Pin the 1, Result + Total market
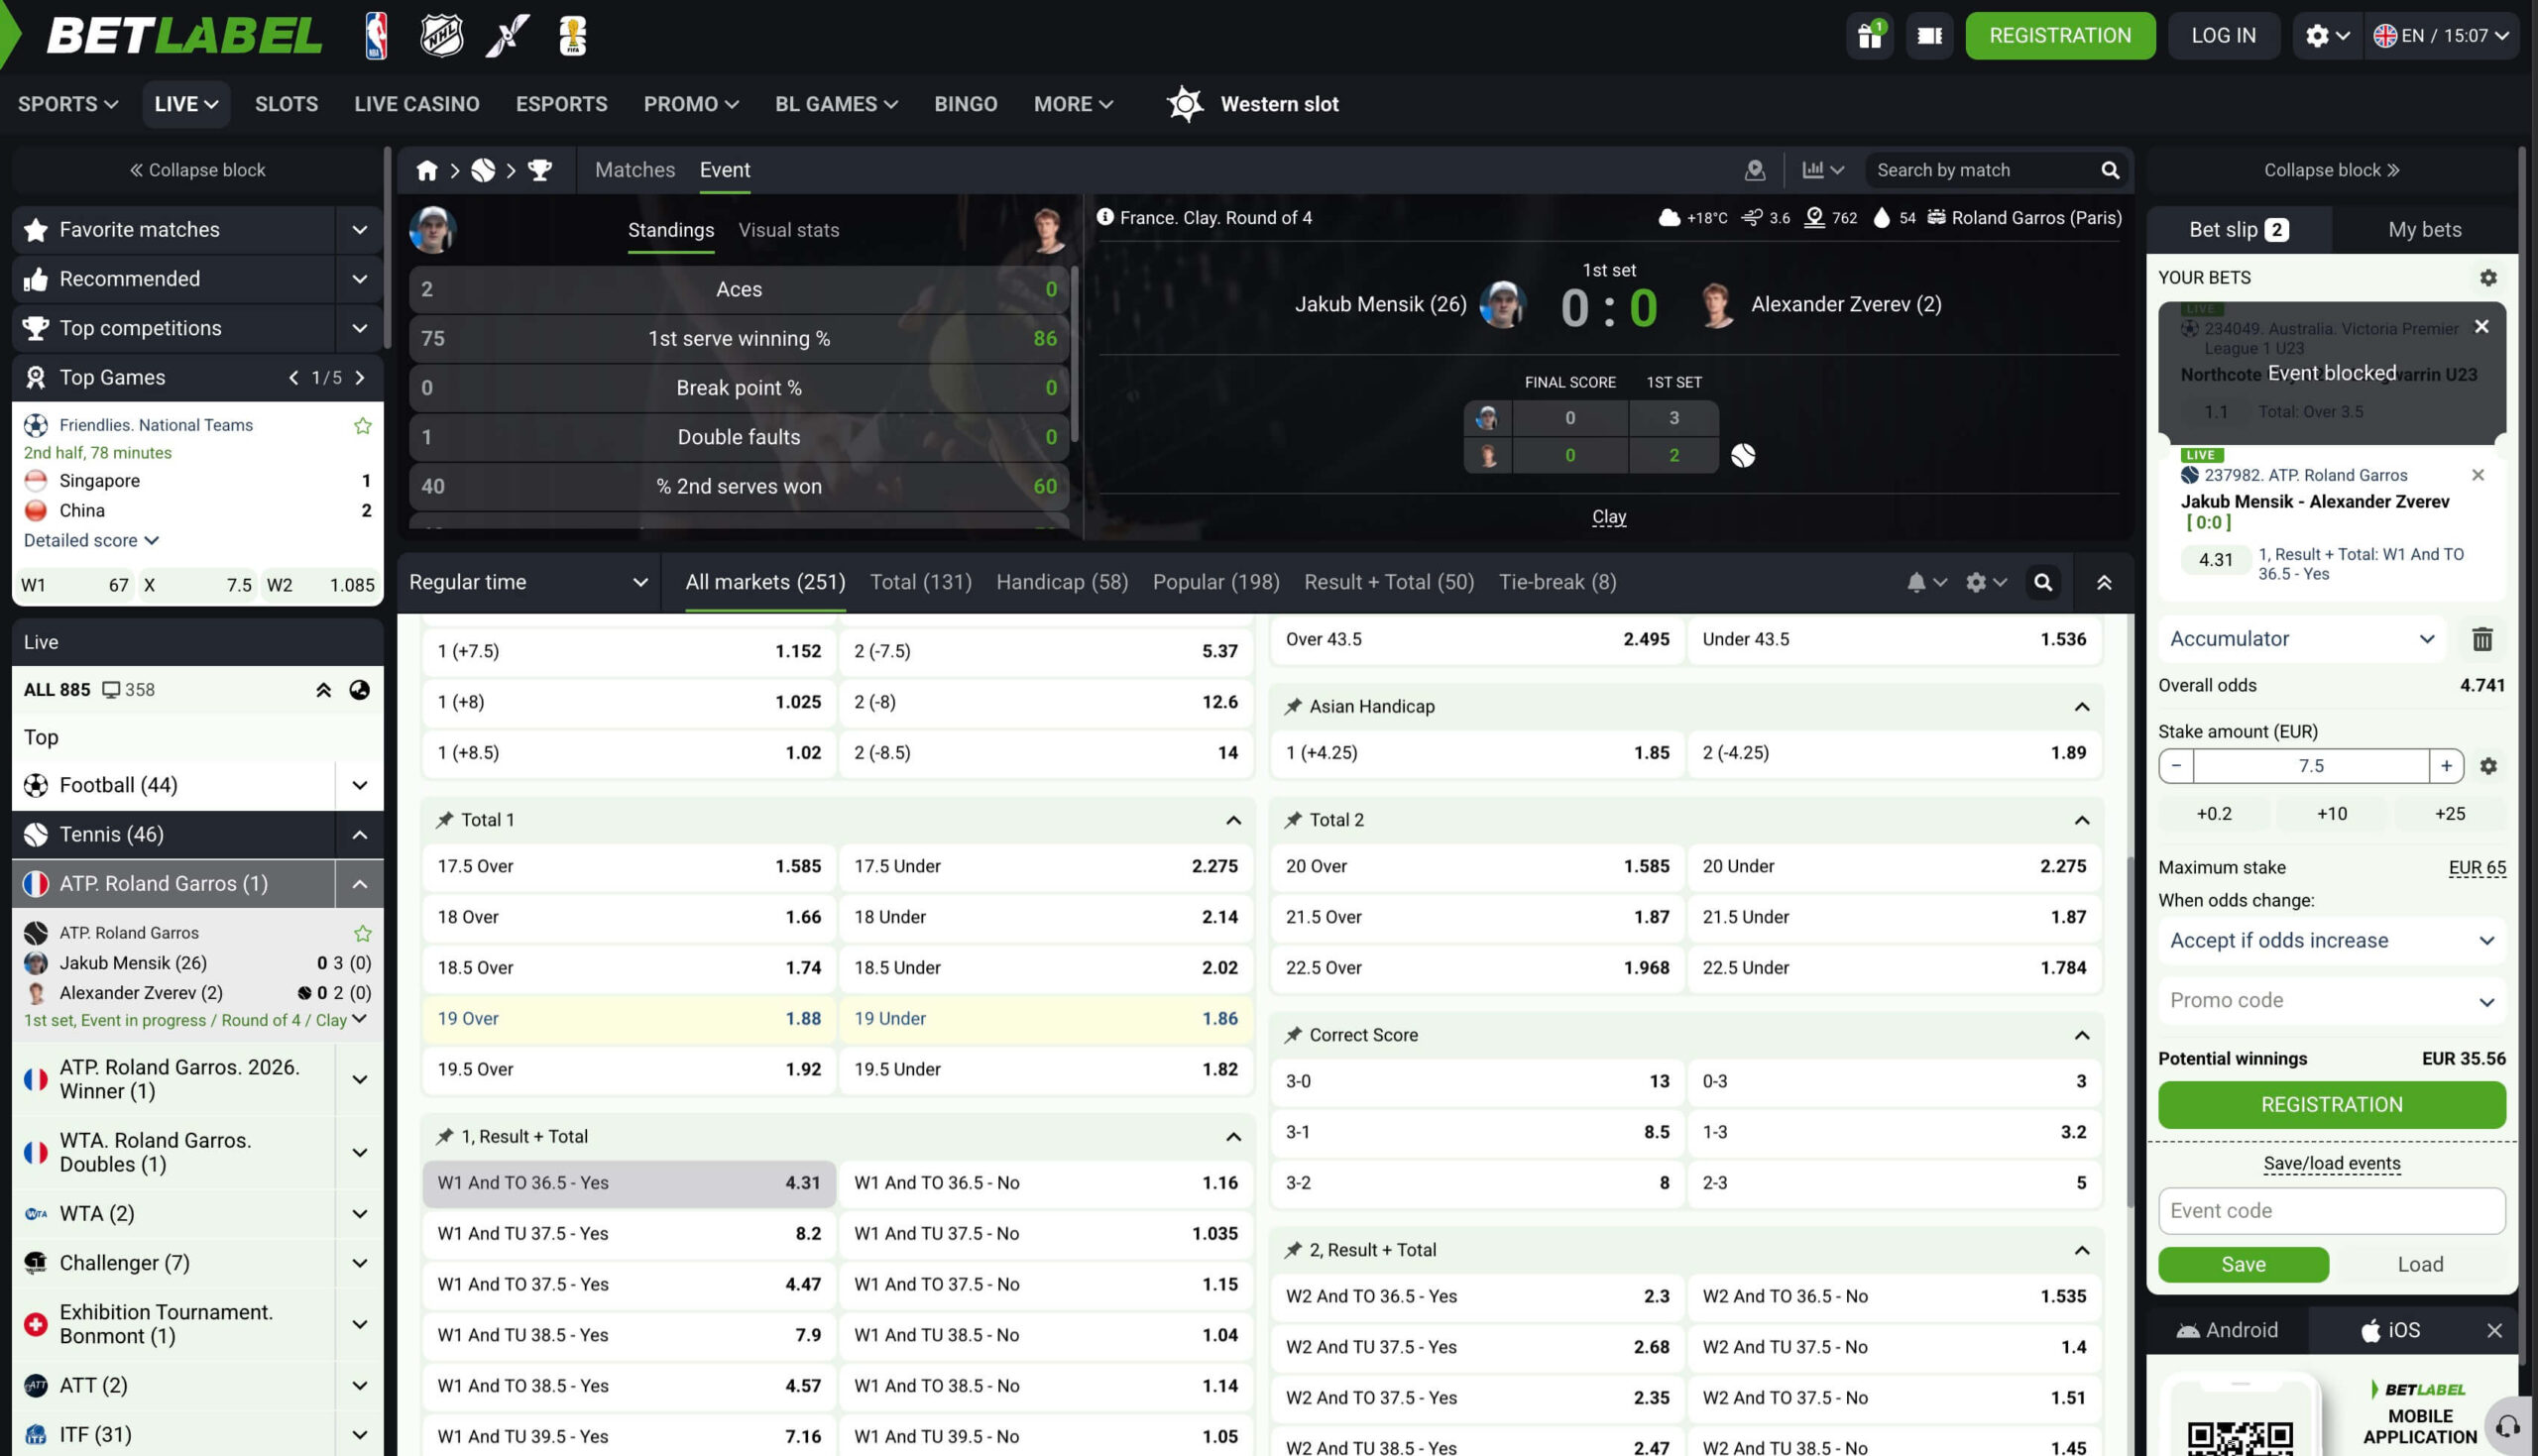This screenshot has width=2538, height=1456. [x=444, y=1137]
